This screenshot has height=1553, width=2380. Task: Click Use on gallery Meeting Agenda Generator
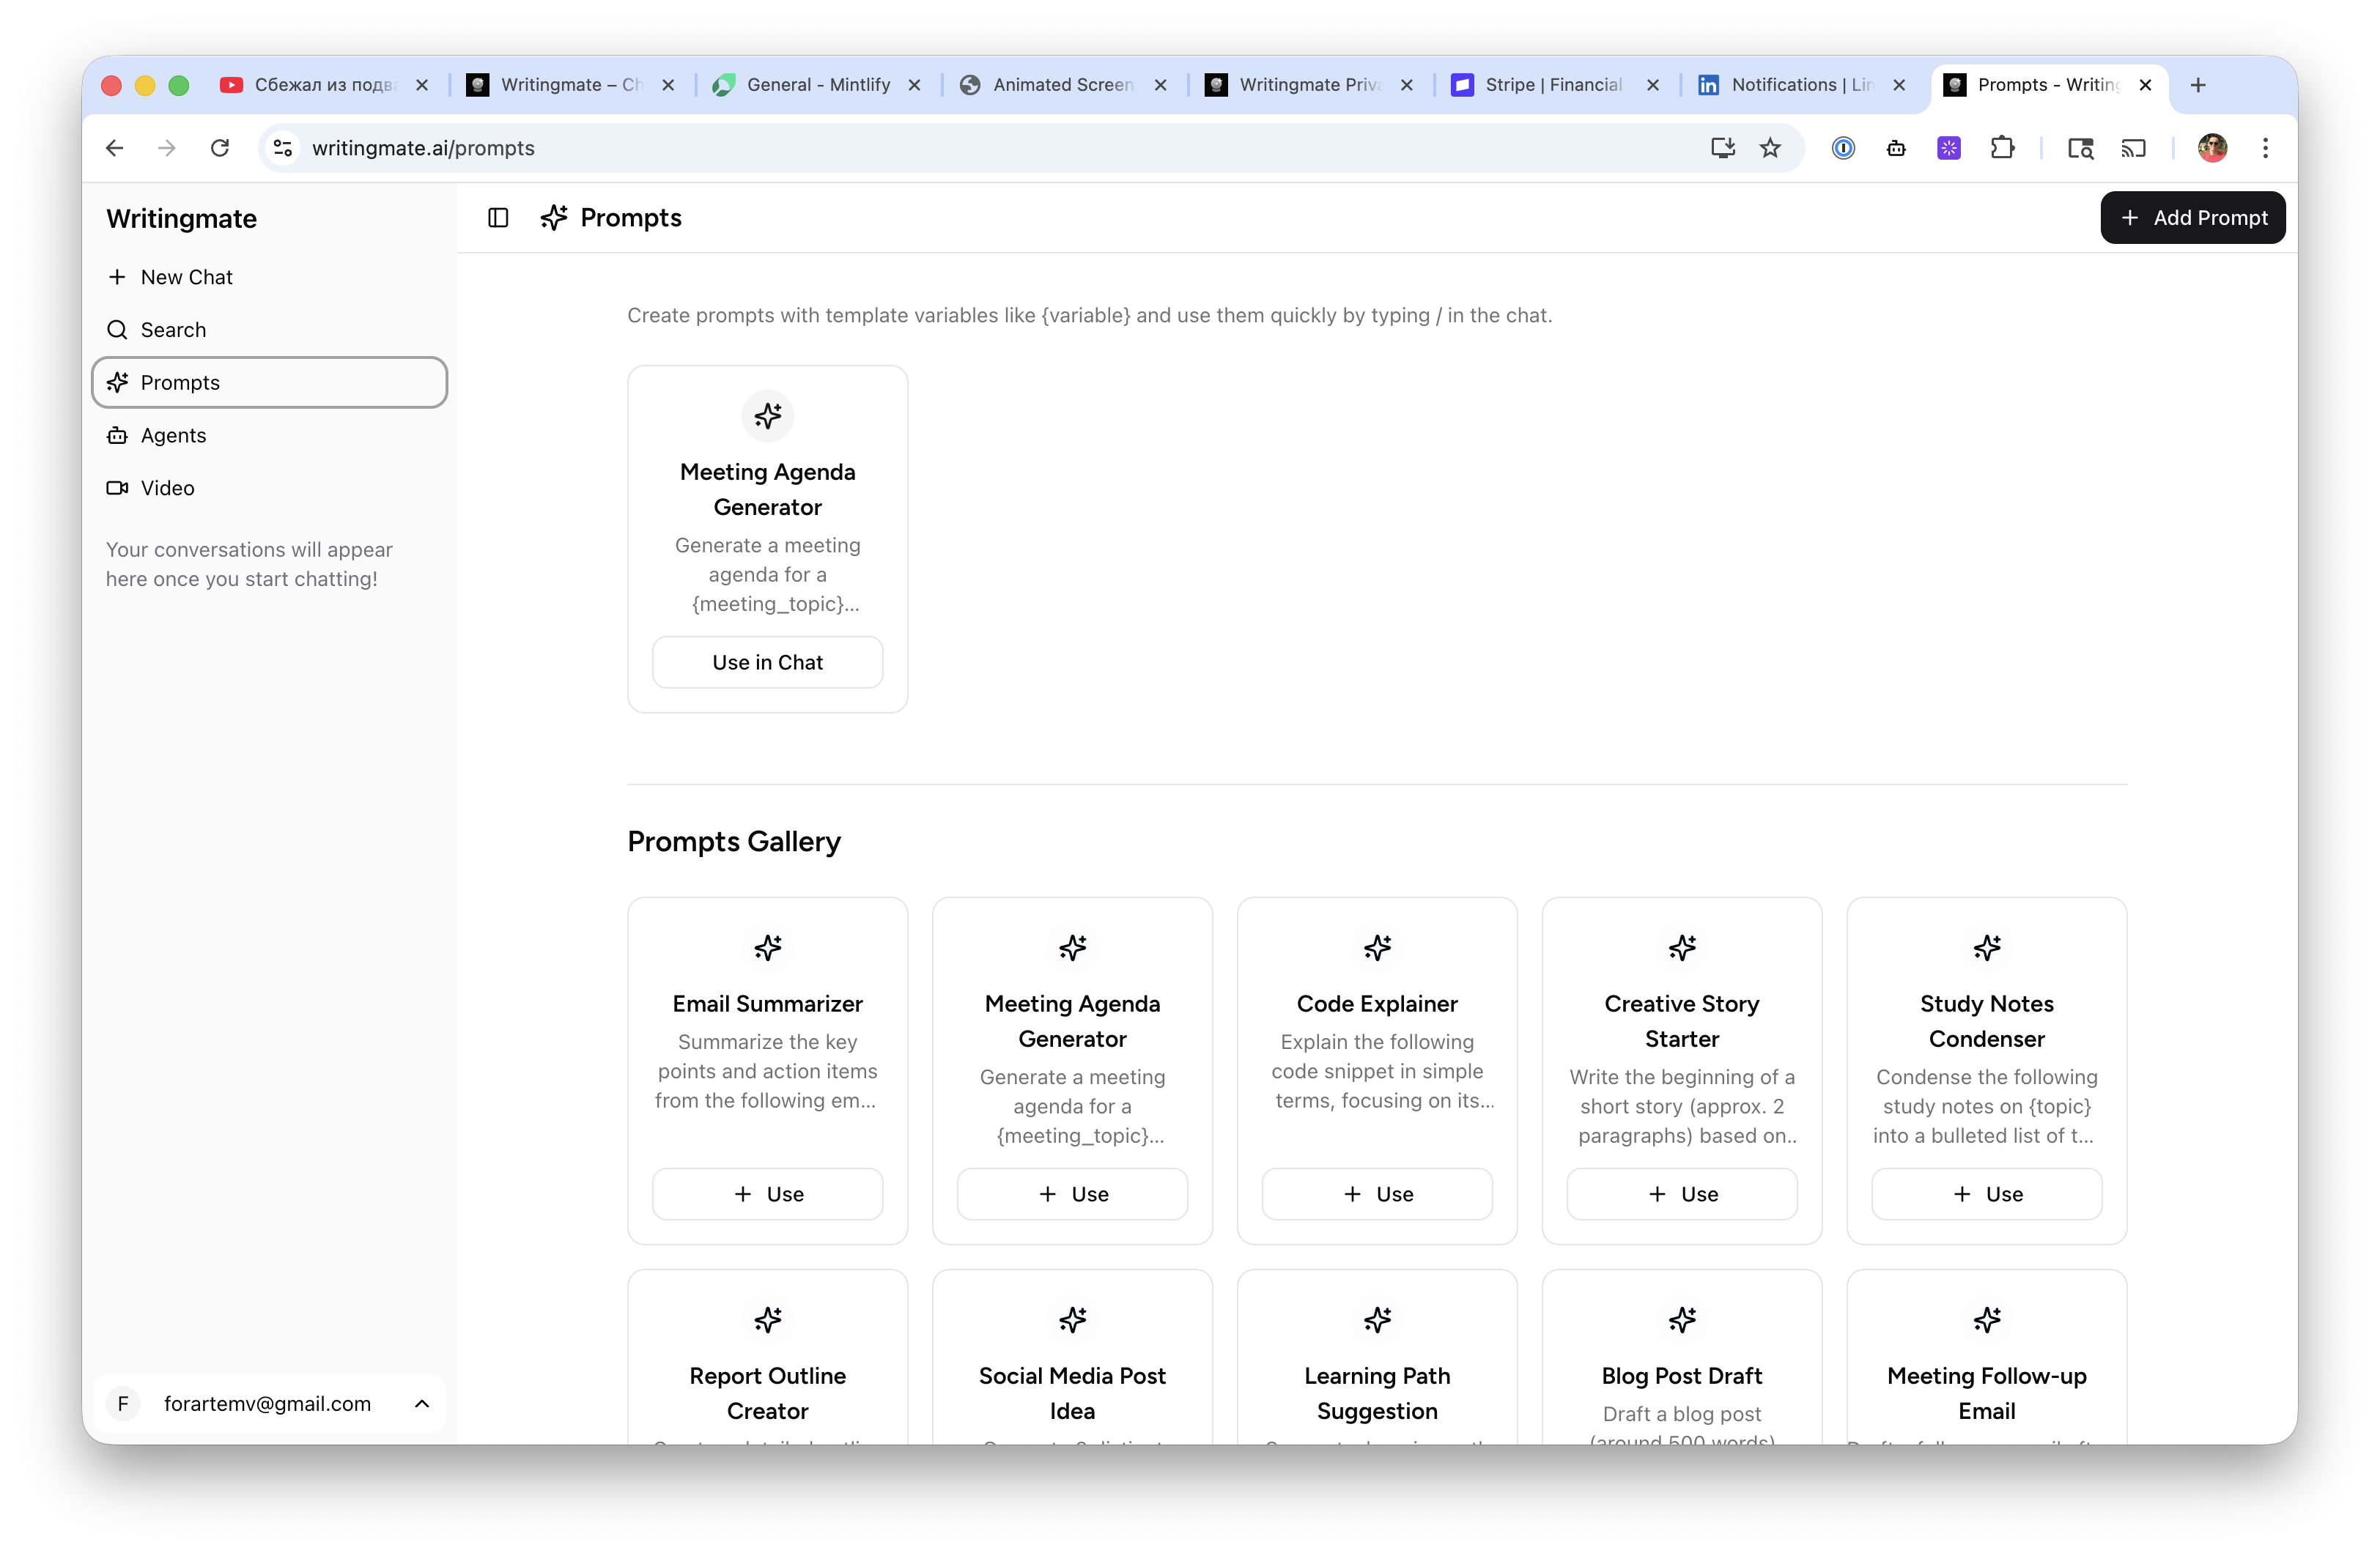(1072, 1194)
